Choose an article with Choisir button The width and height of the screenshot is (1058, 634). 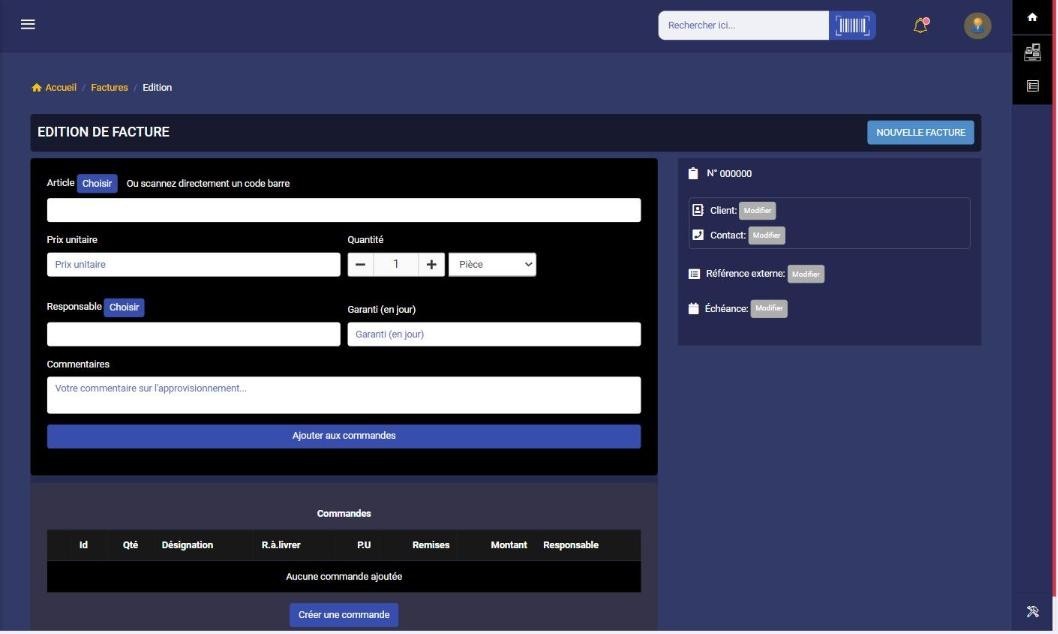tap(97, 183)
